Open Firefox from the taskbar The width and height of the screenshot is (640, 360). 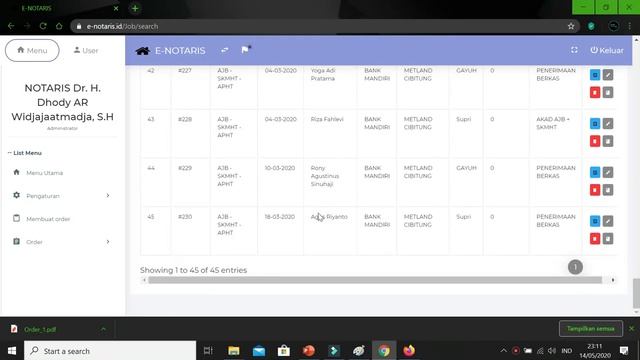pos(409,351)
